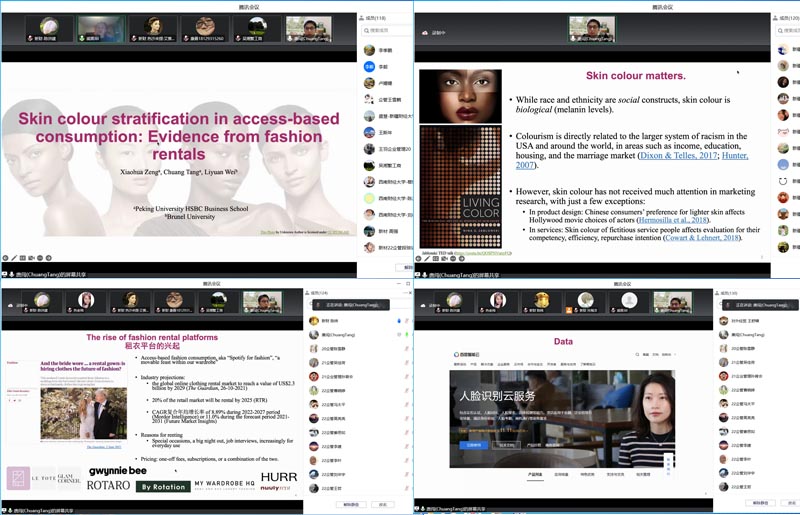Open the 产品特色 tab on Baidu page

coord(535,474)
